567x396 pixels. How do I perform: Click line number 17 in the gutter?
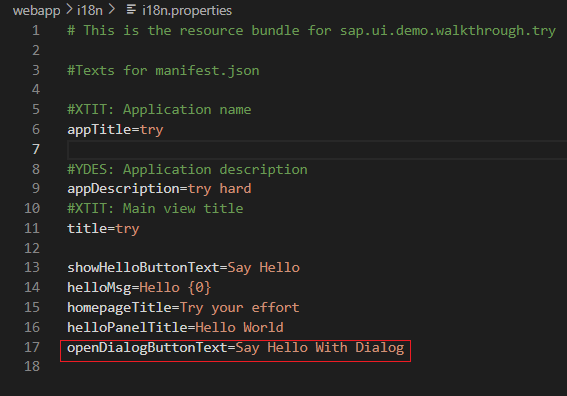(x=32, y=347)
